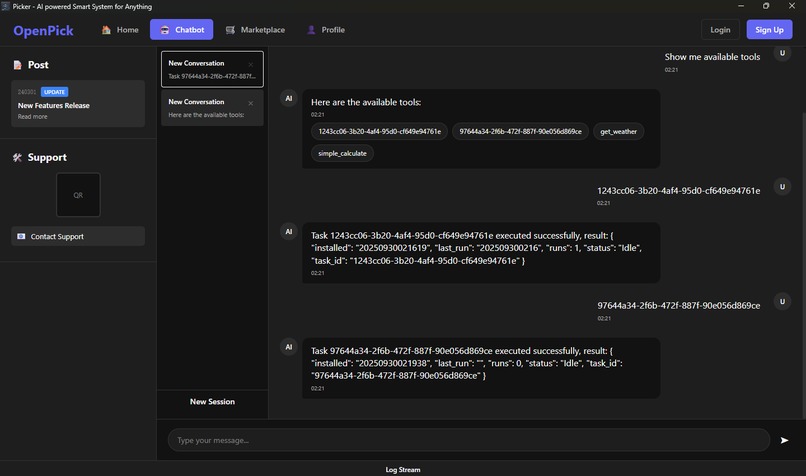Viewport: 806px width, 476px height.
Task: Click the QR code placeholder thumbnail
Action: [x=78, y=195]
